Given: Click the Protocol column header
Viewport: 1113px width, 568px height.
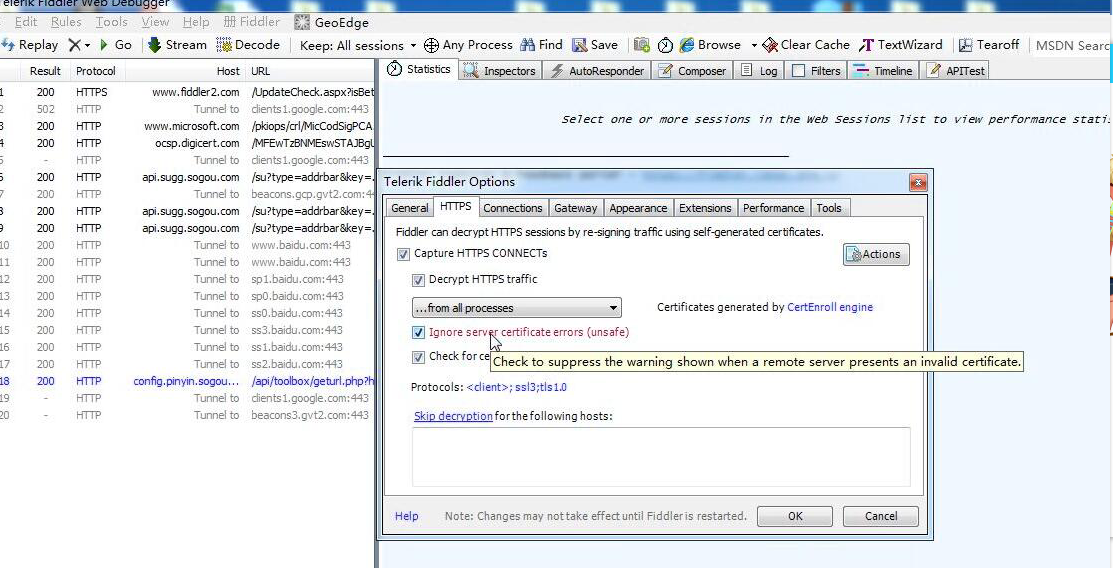Looking at the screenshot, I should pyautogui.click(x=97, y=71).
